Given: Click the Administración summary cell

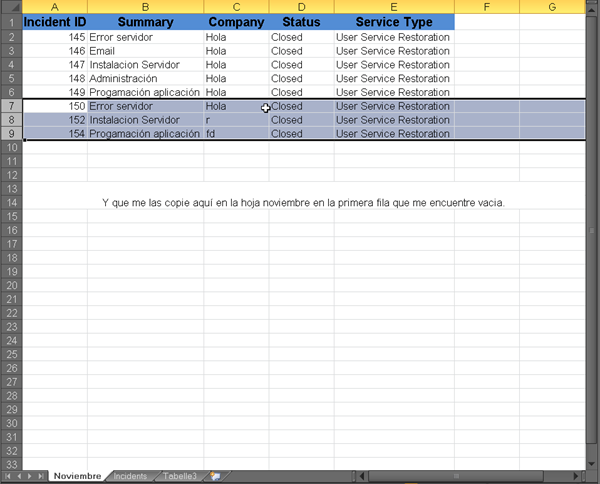Looking at the screenshot, I should [145, 78].
